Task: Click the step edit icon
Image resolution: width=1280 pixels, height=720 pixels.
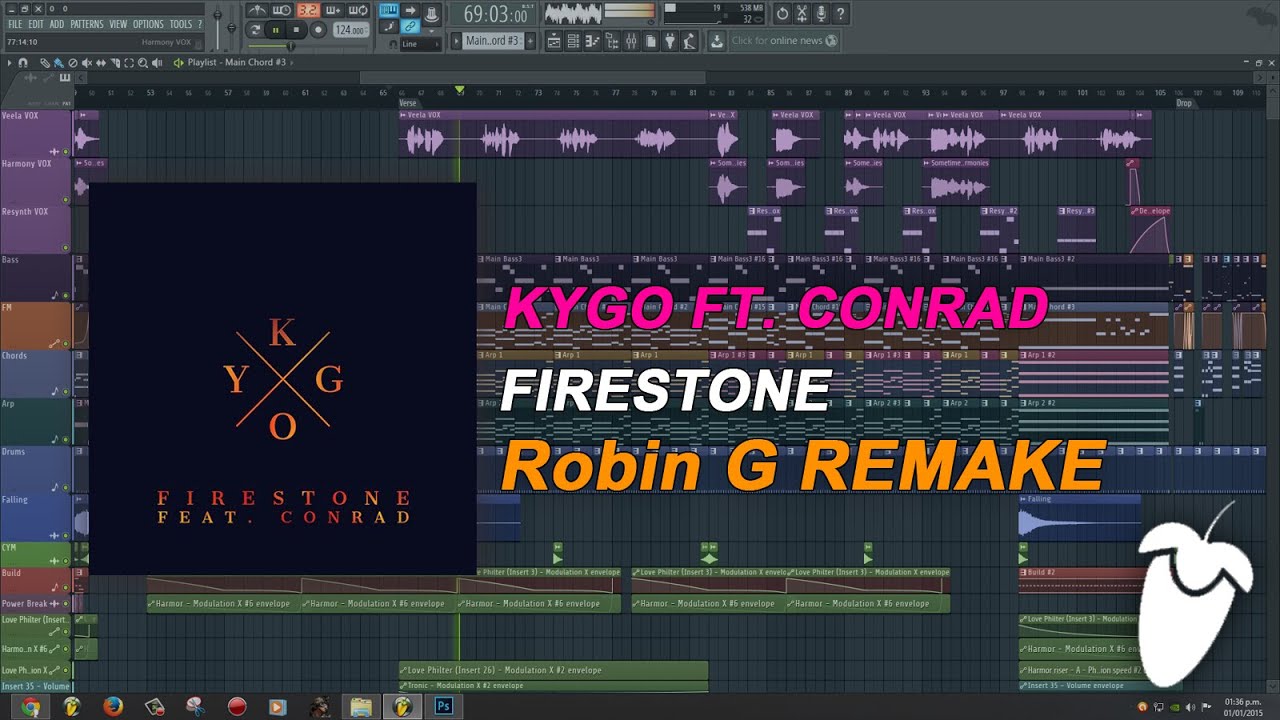Action: [388, 26]
